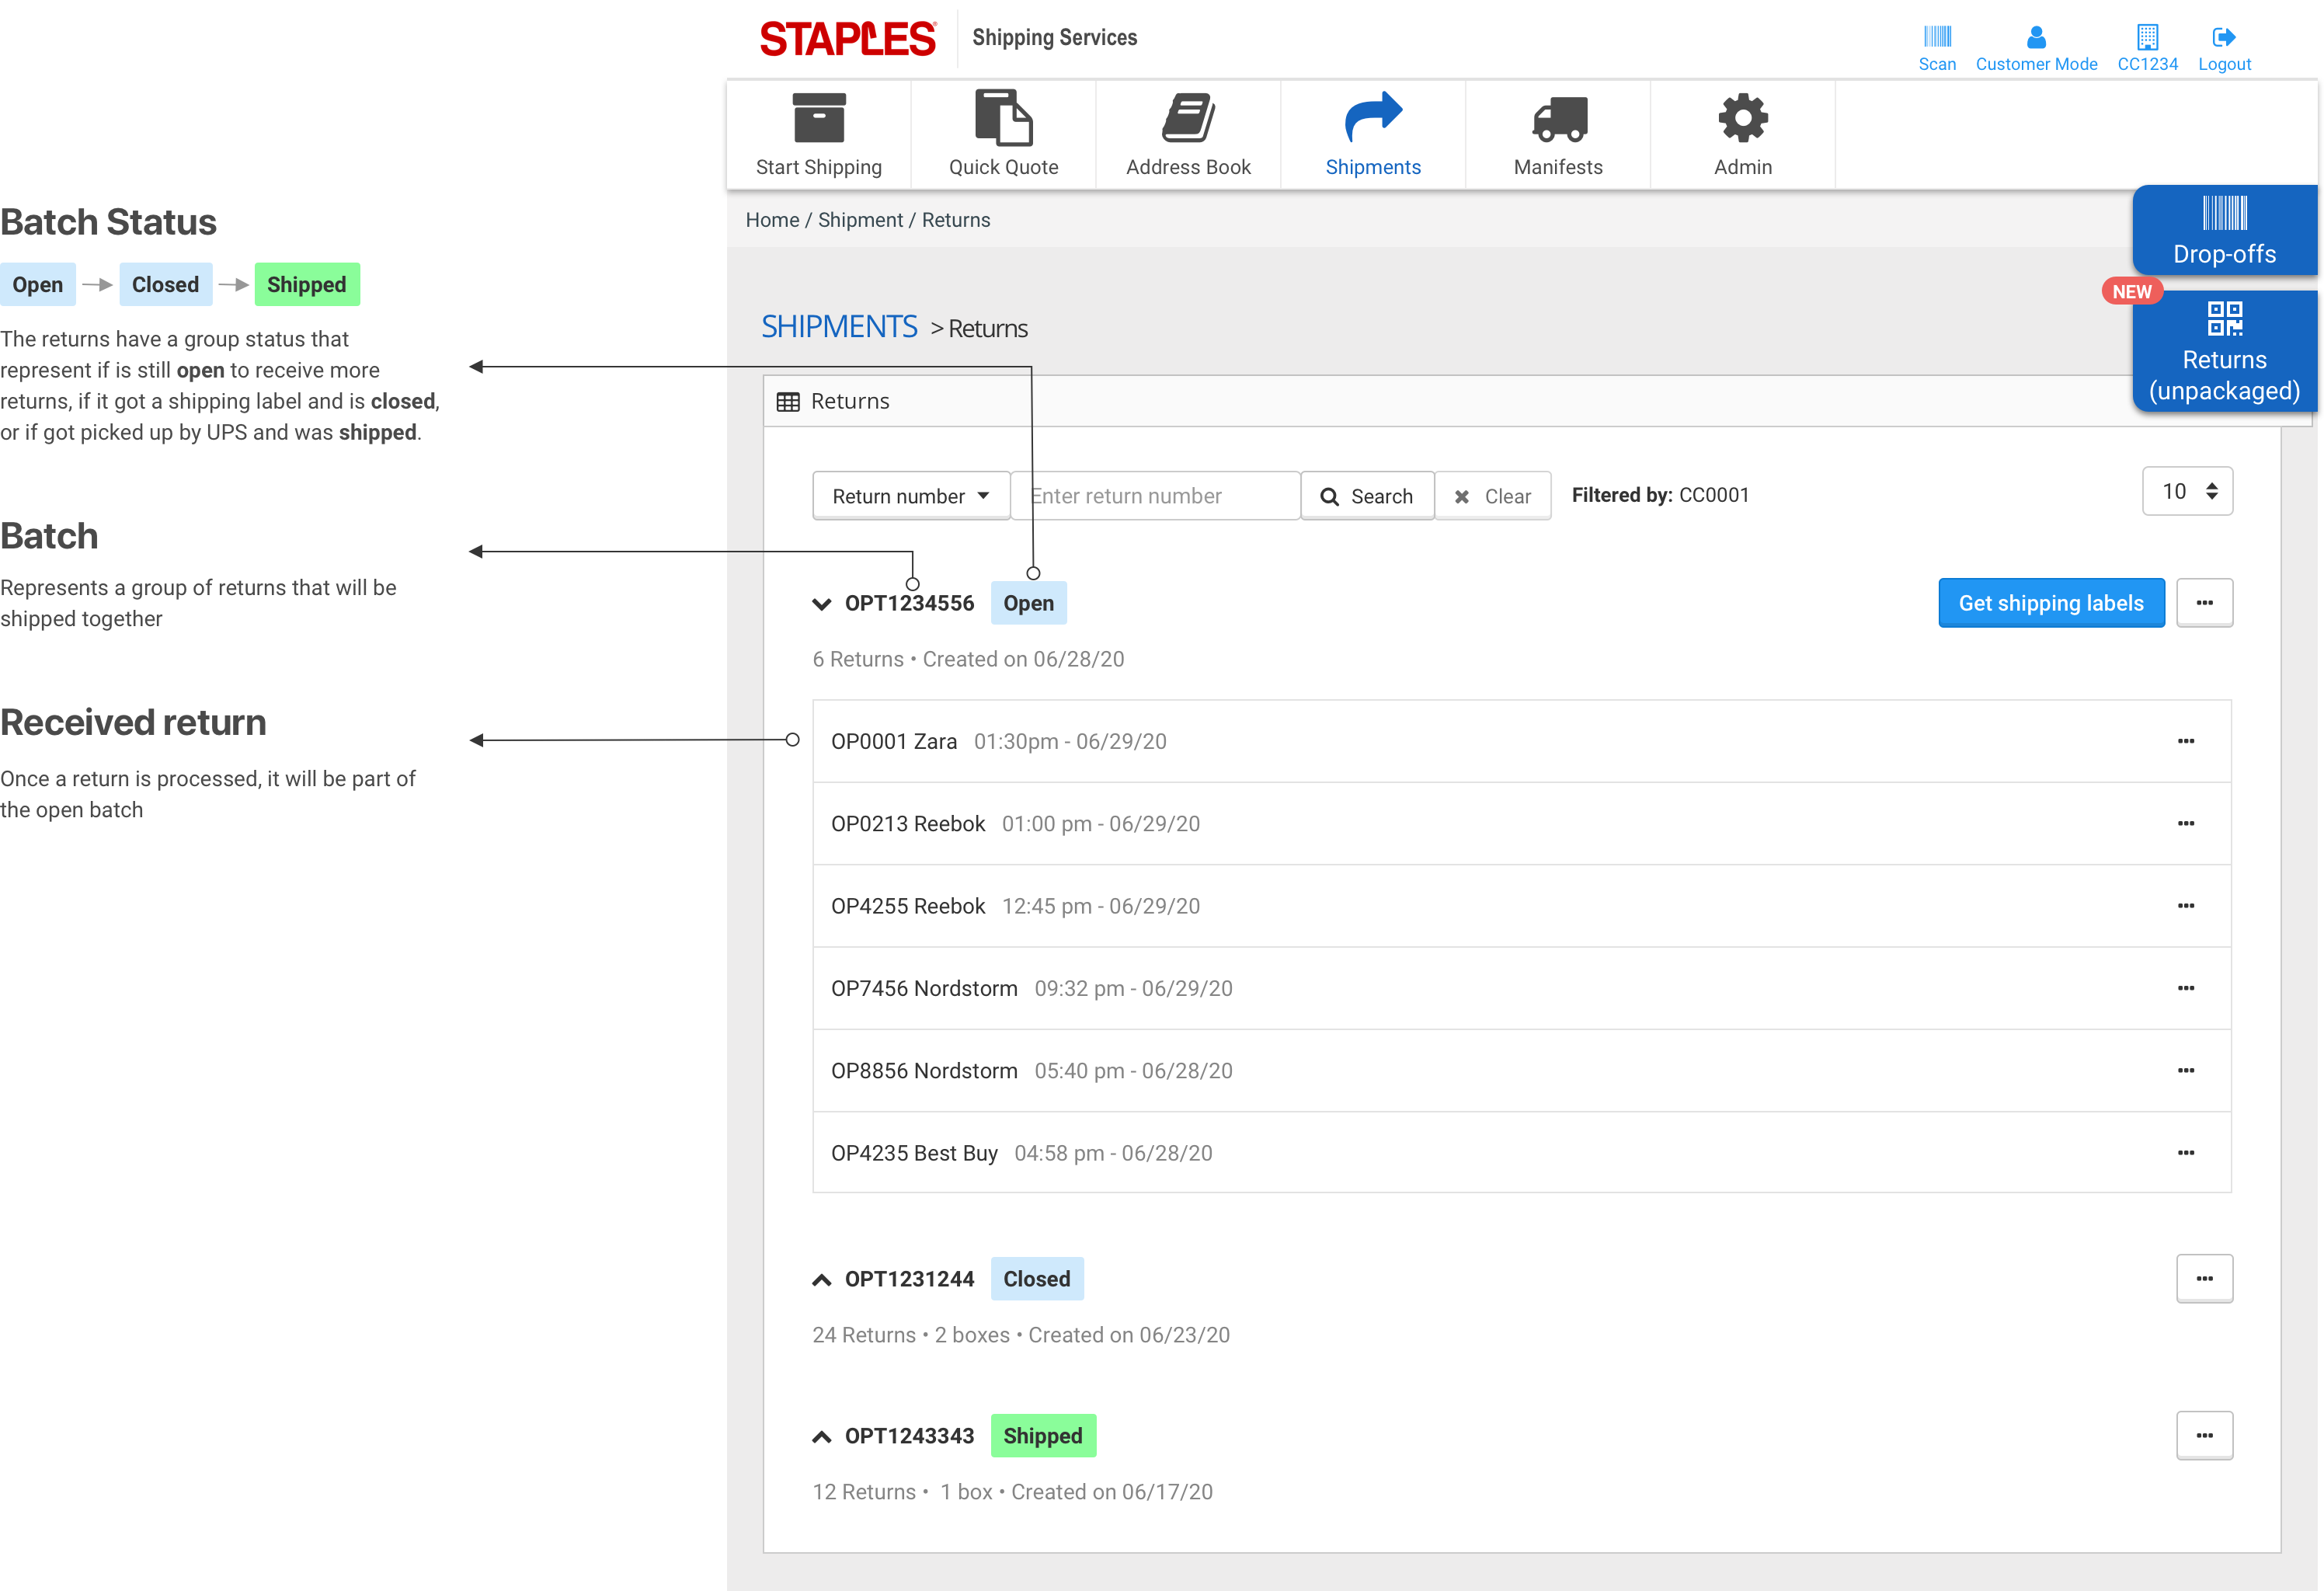Go to Manifests truck icon
Screen dimensions: 2324x1591
pos(1558,119)
